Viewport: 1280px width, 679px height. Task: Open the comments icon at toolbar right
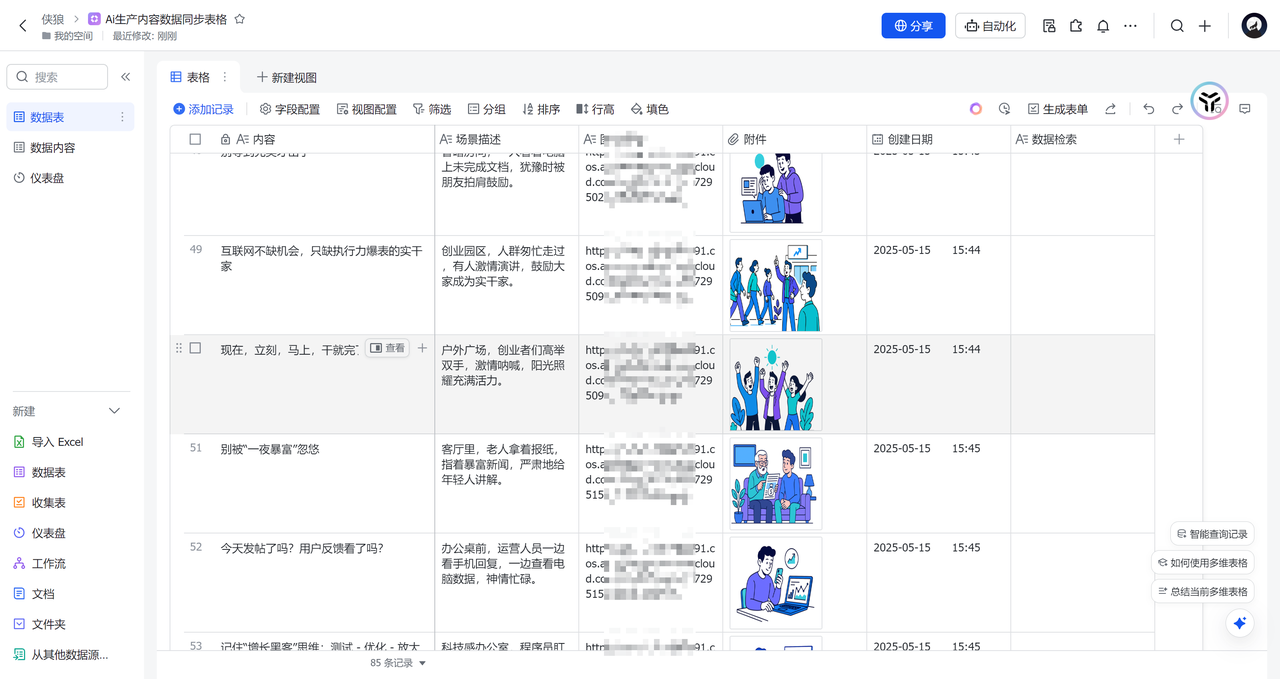1245,109
